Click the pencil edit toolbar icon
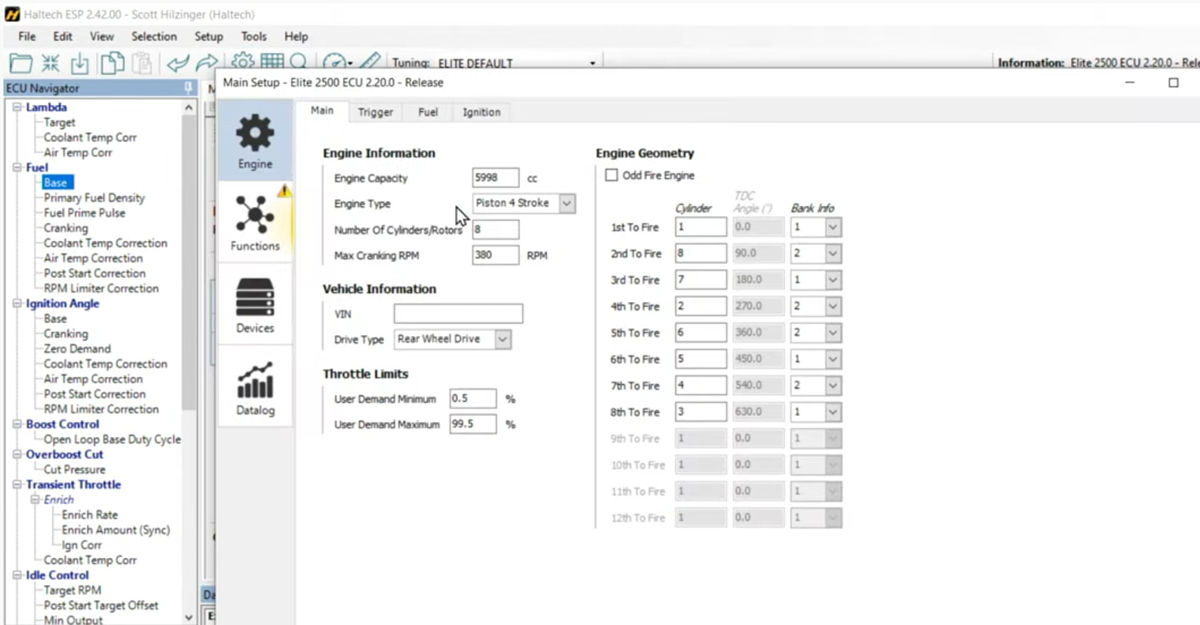 click(x=370, y=63)
